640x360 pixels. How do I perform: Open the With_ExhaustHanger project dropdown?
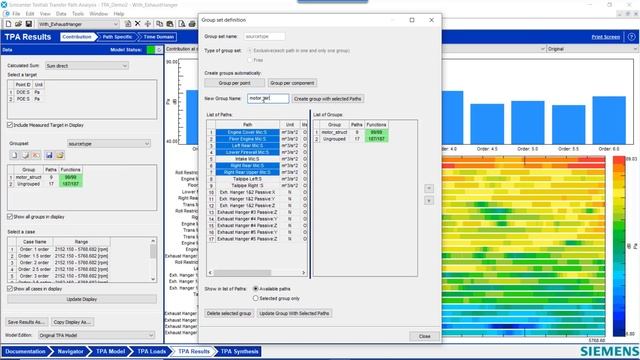(x=78, y=24)
